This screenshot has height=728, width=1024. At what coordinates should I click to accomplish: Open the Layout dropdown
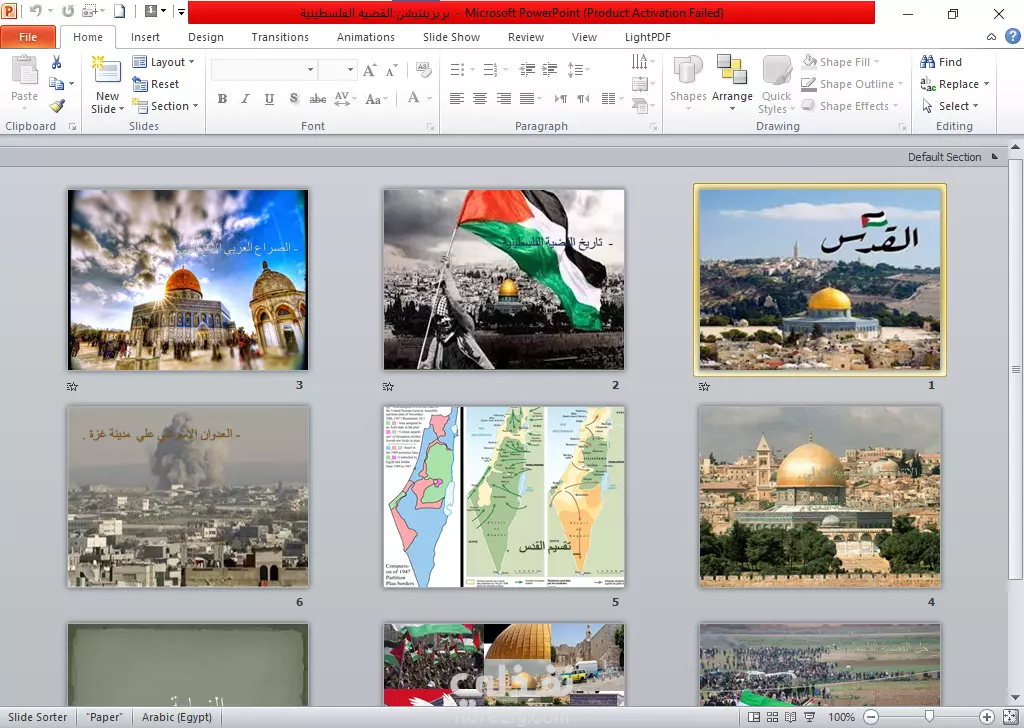[163, 62]
